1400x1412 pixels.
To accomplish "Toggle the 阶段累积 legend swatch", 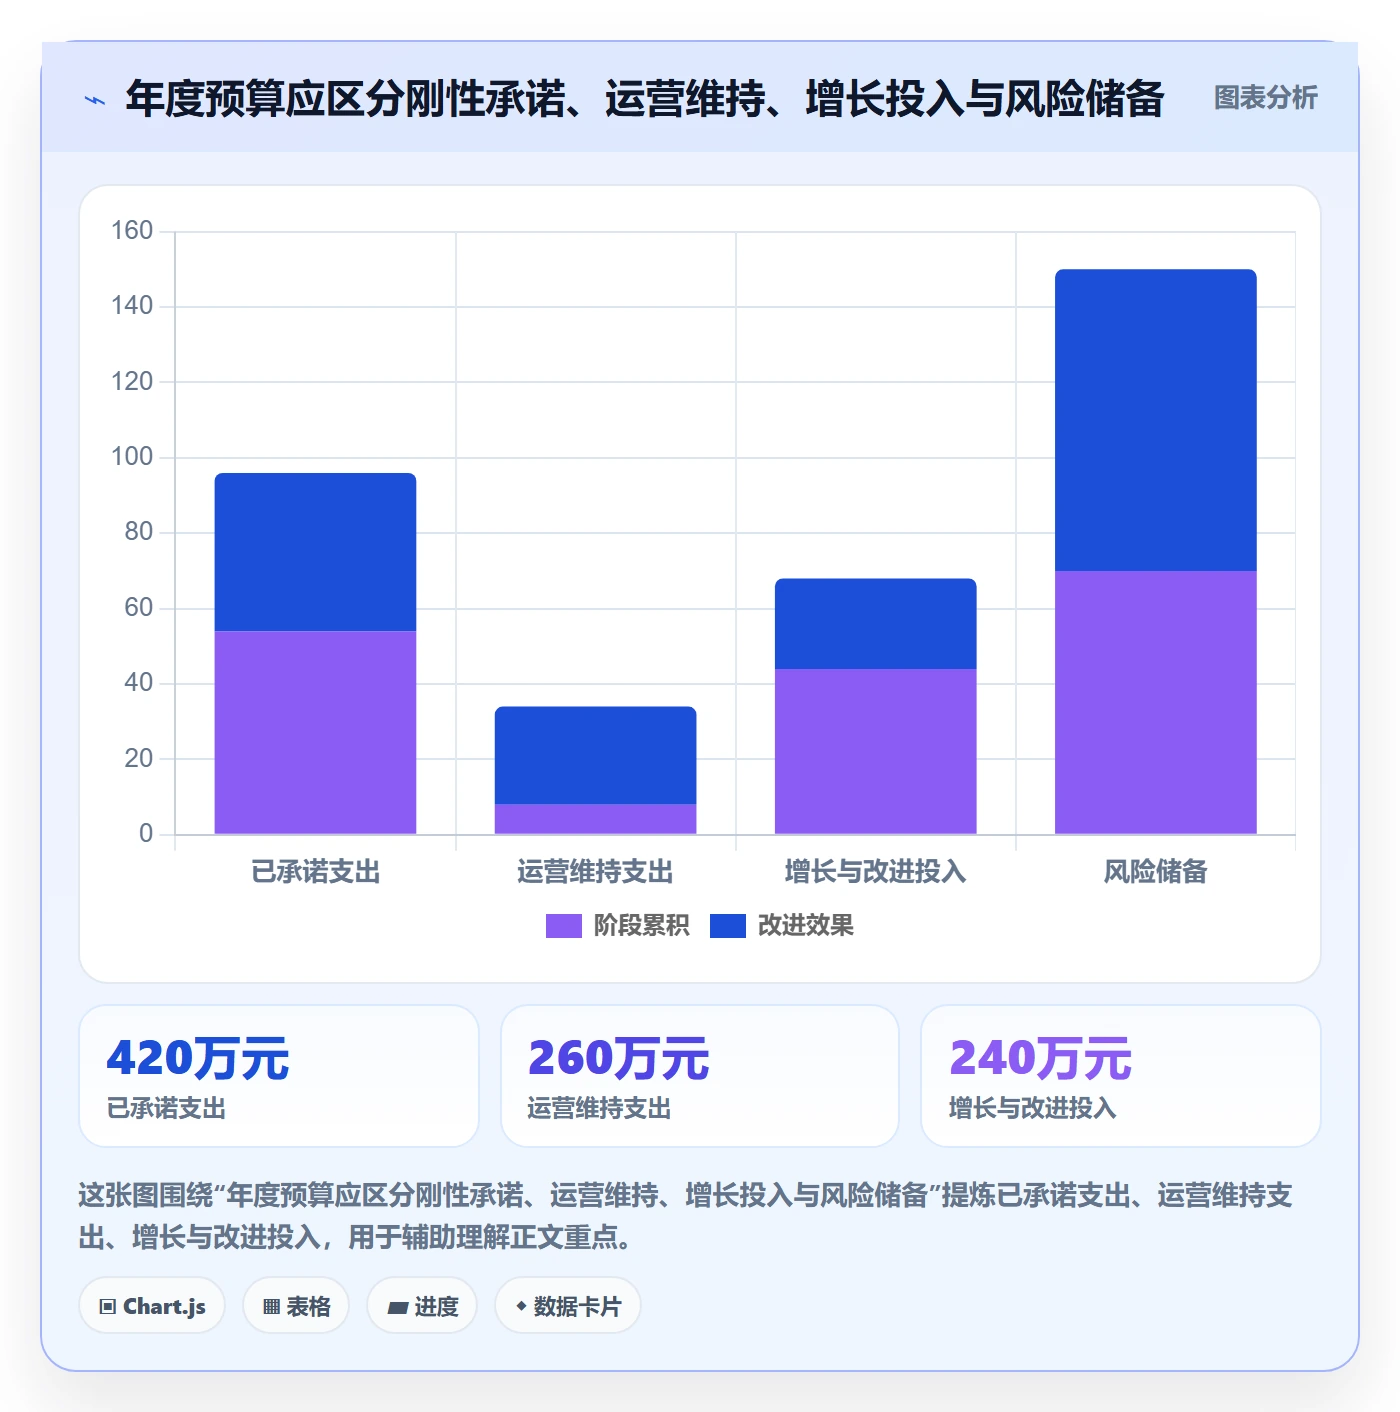I will click(563, 926).
